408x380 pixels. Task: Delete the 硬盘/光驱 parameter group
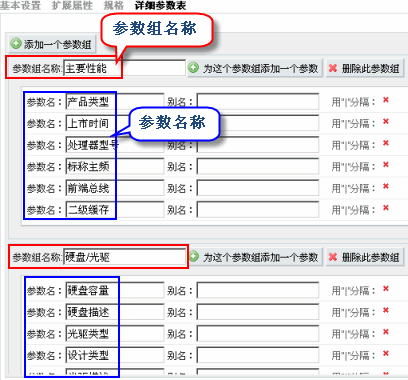click(x=365, y=257)
